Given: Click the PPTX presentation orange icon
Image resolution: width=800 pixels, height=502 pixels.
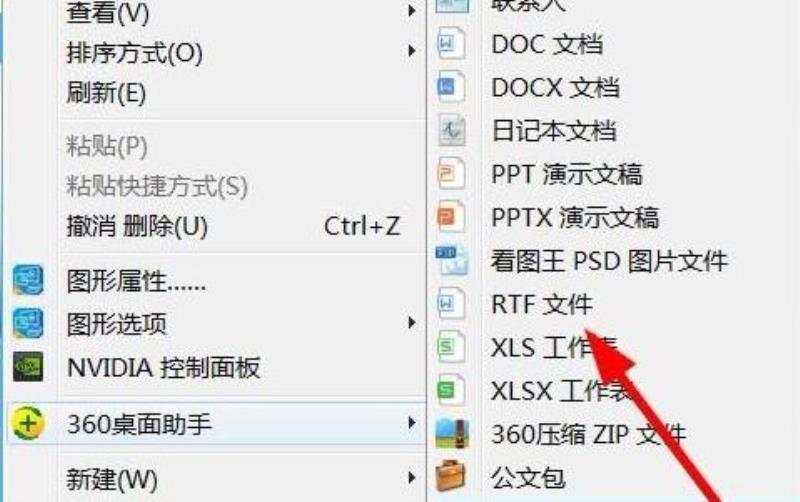Looking at the screenshot, I should point(451,217).
